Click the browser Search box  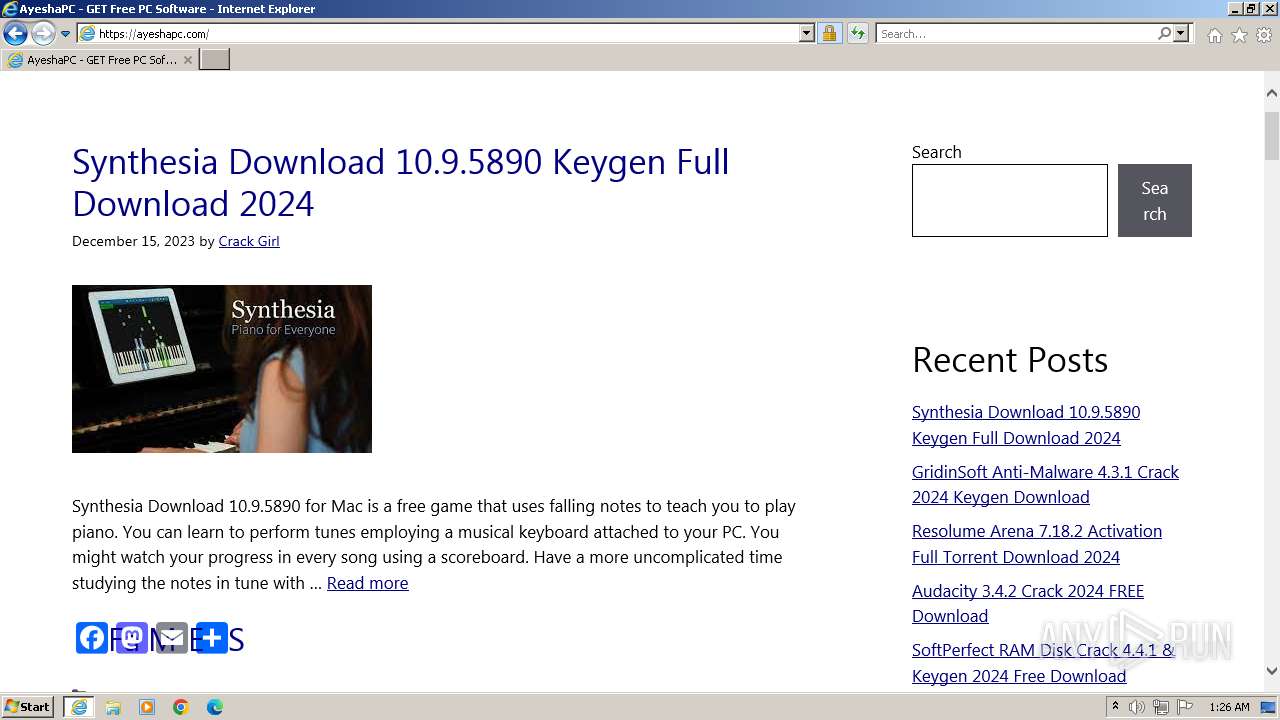click(x=1016, y=33)
